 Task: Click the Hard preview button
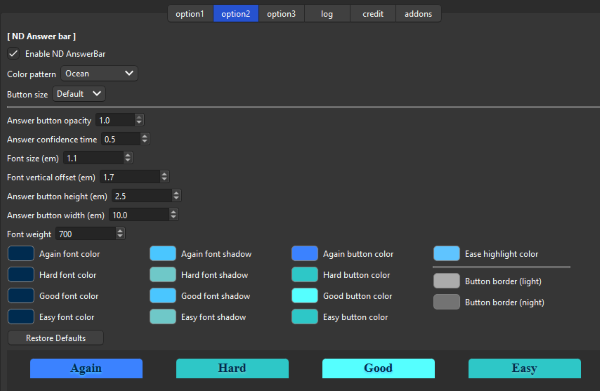pos(232,368)
